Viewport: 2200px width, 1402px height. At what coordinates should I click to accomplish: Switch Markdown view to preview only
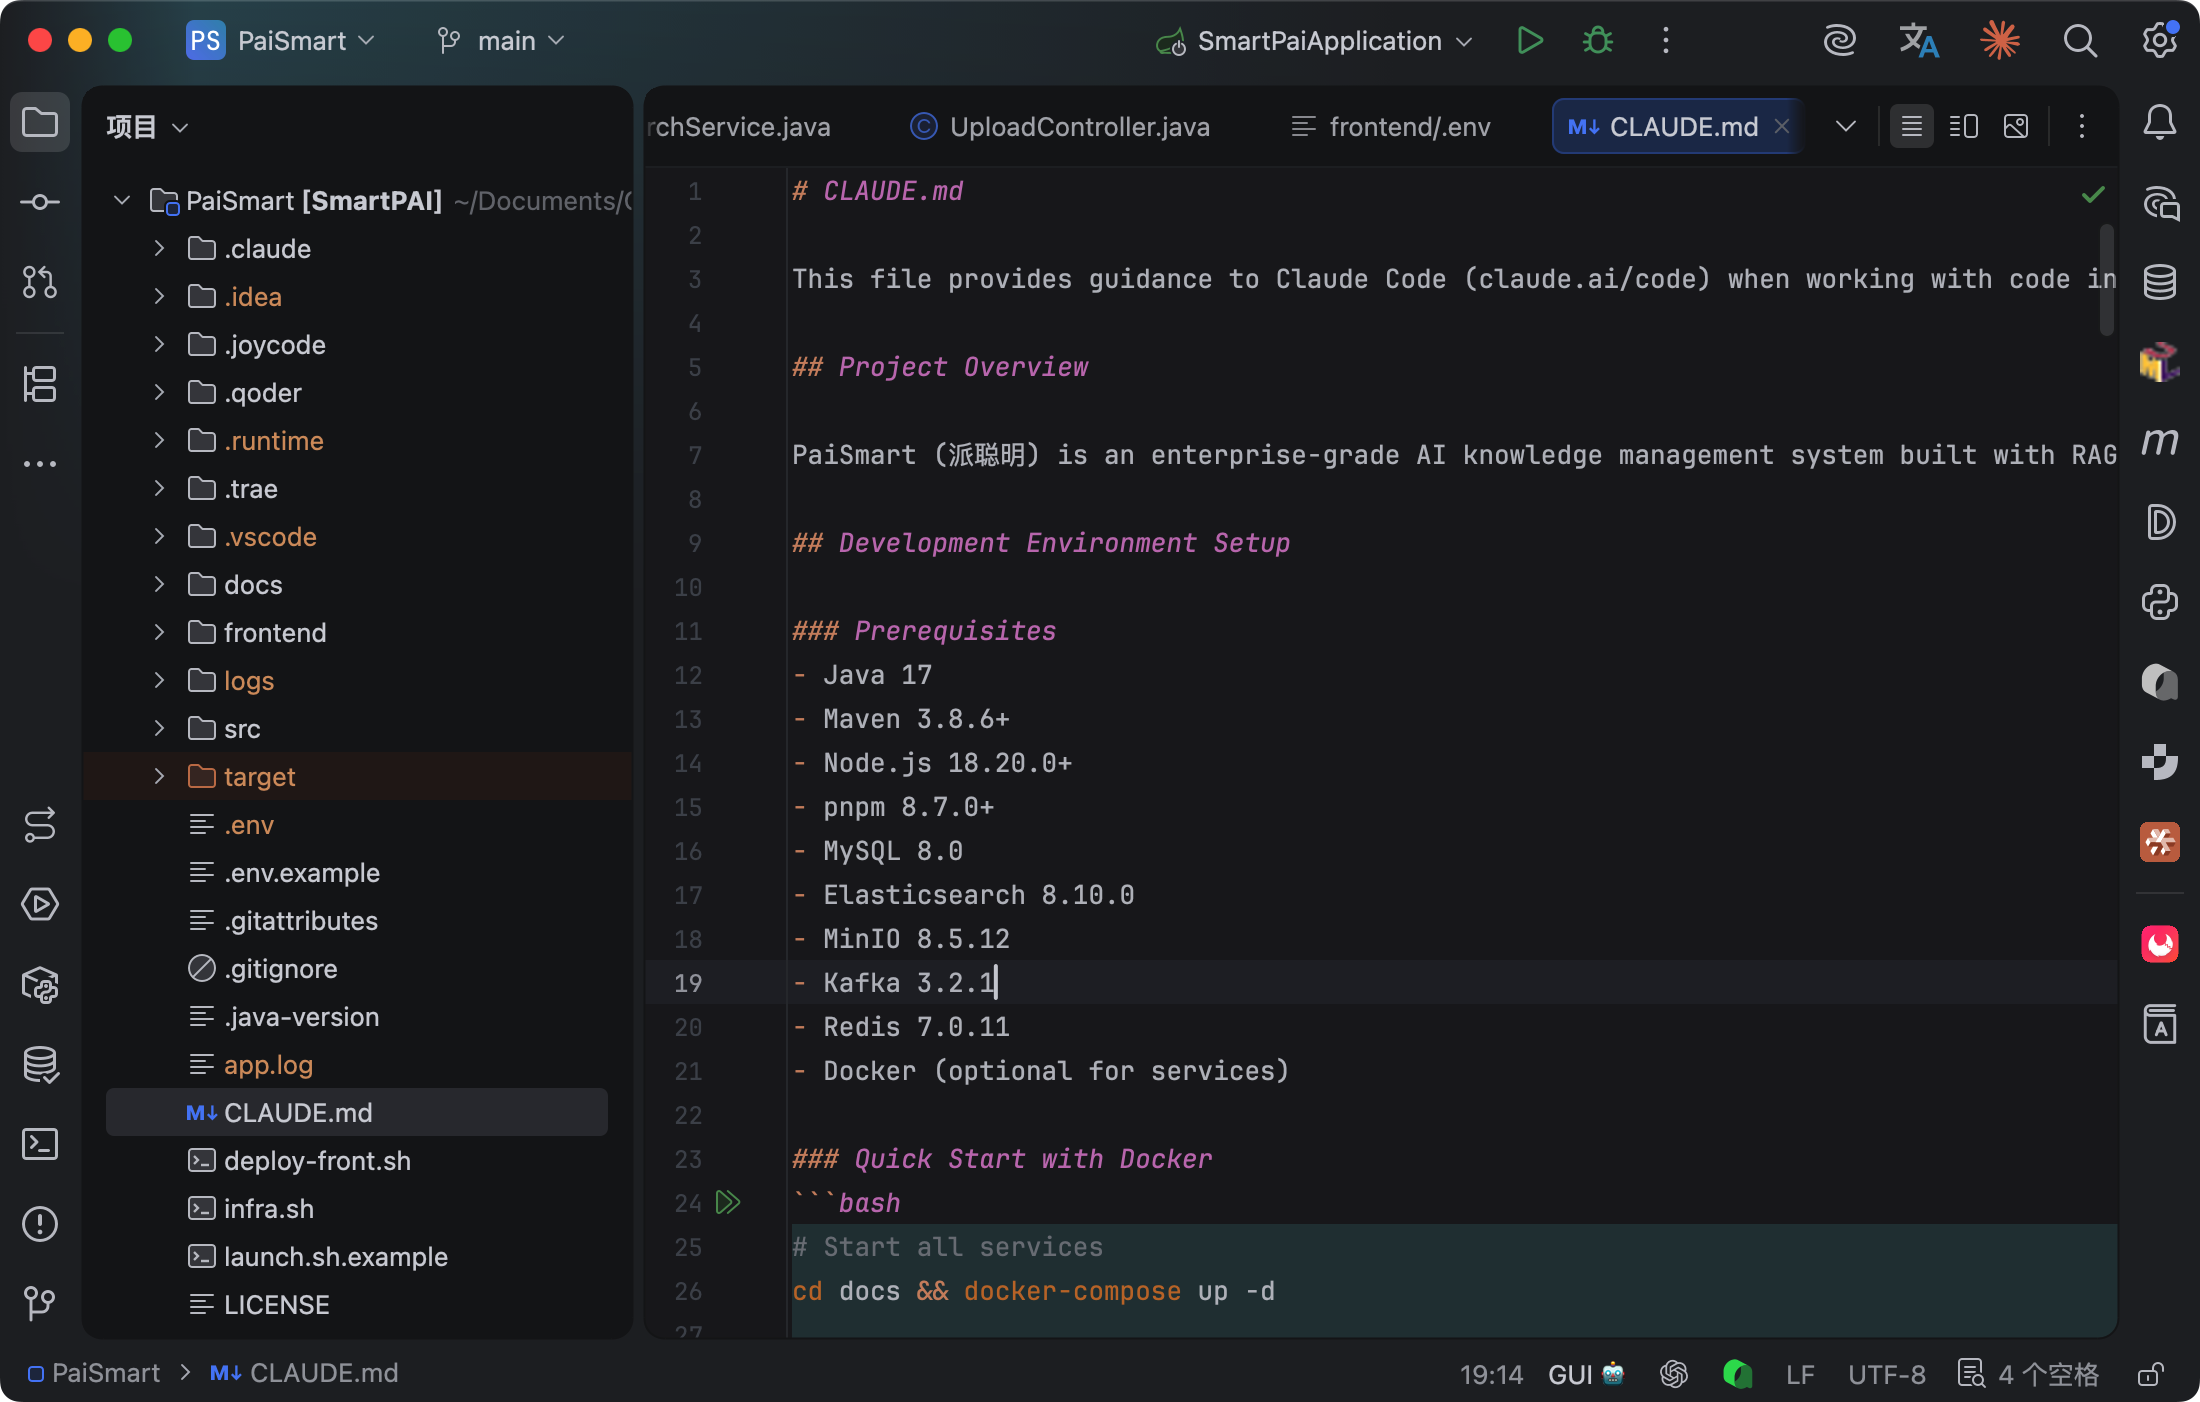pos(2016,127)
